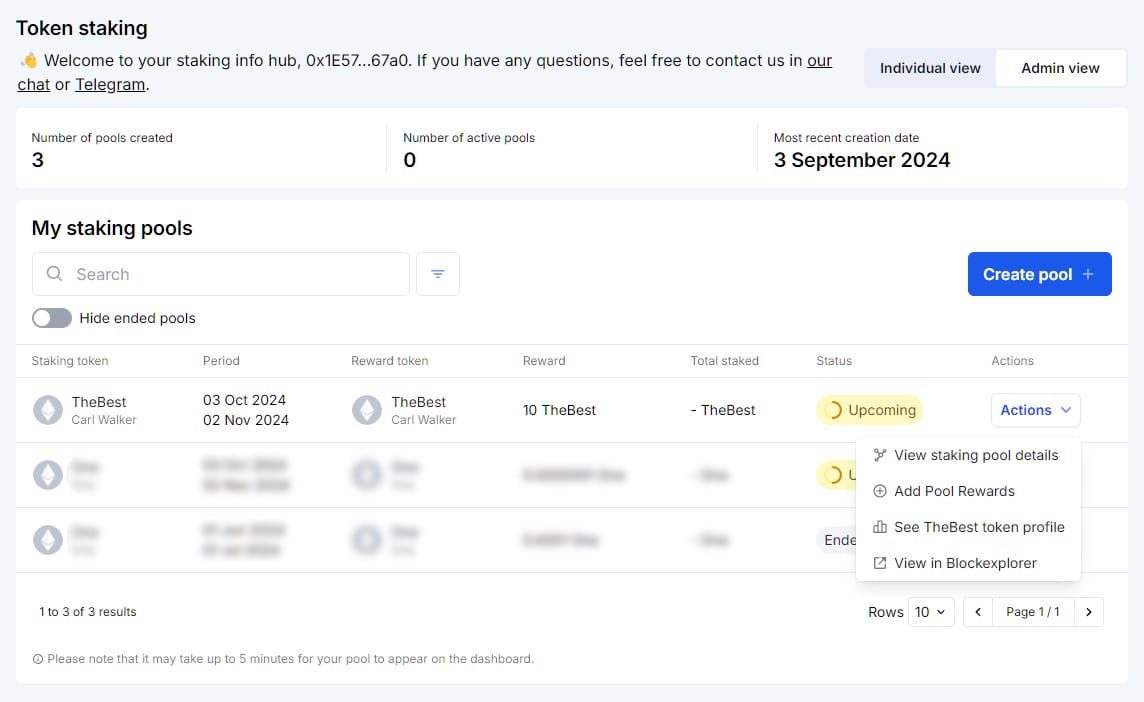Click '1 to 3 of 3 results' text
Viewport: 1144px width, 702px height.
[x=88, y=612]
